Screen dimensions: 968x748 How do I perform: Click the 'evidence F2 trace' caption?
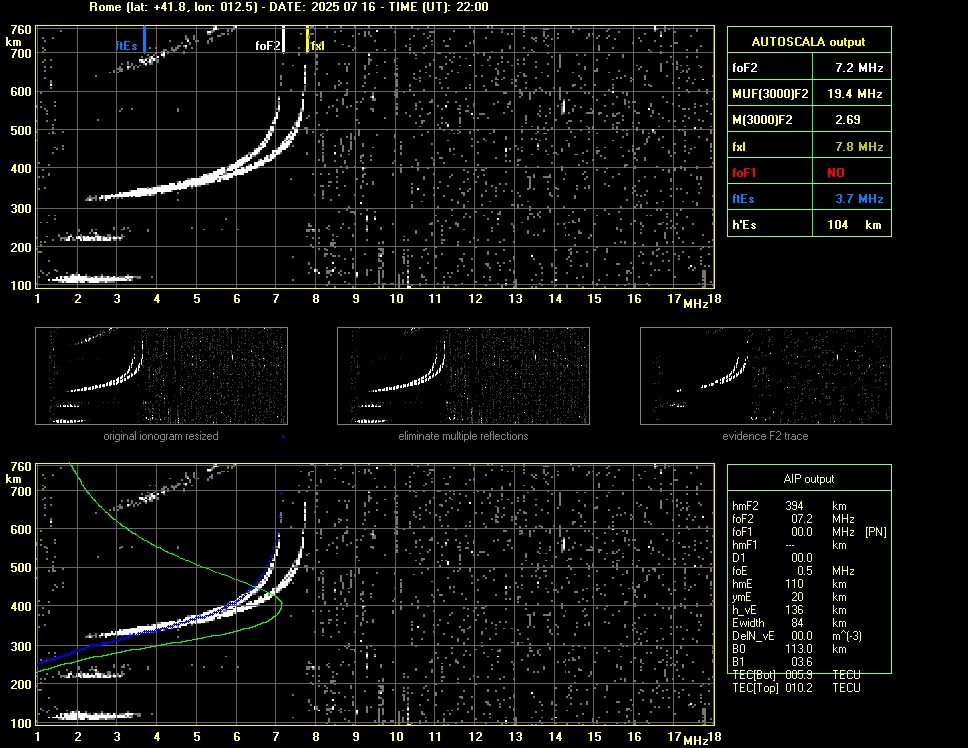pos(765,436)
